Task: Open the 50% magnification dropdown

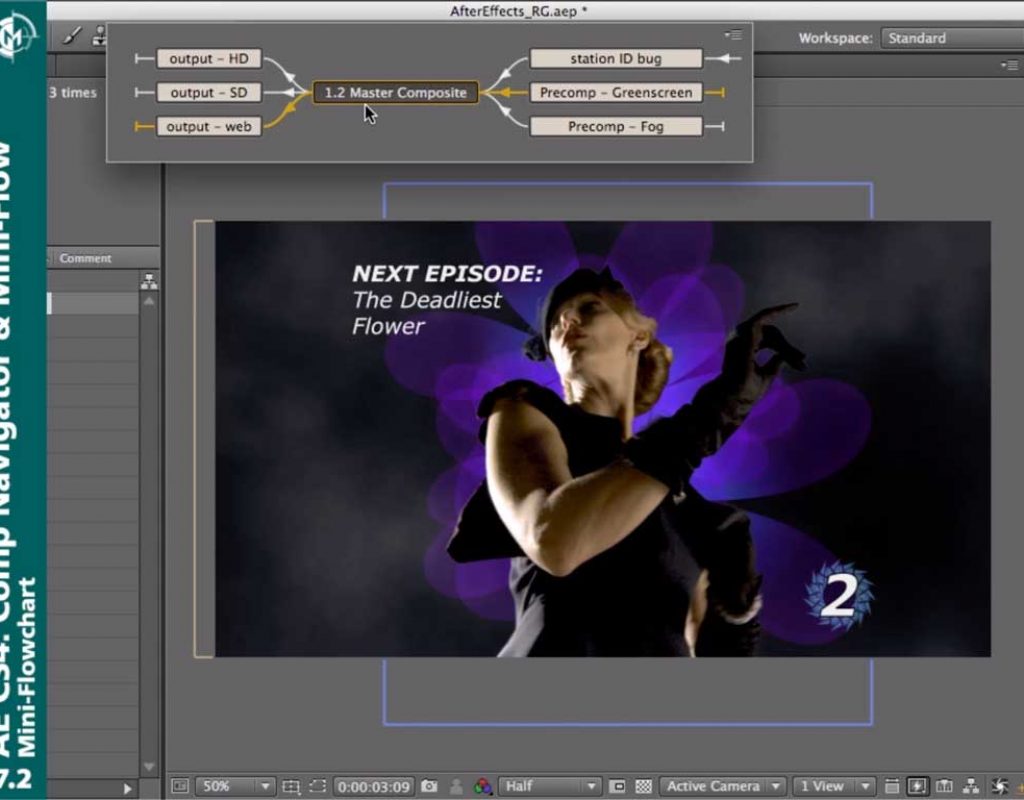Action: (235, 786)
